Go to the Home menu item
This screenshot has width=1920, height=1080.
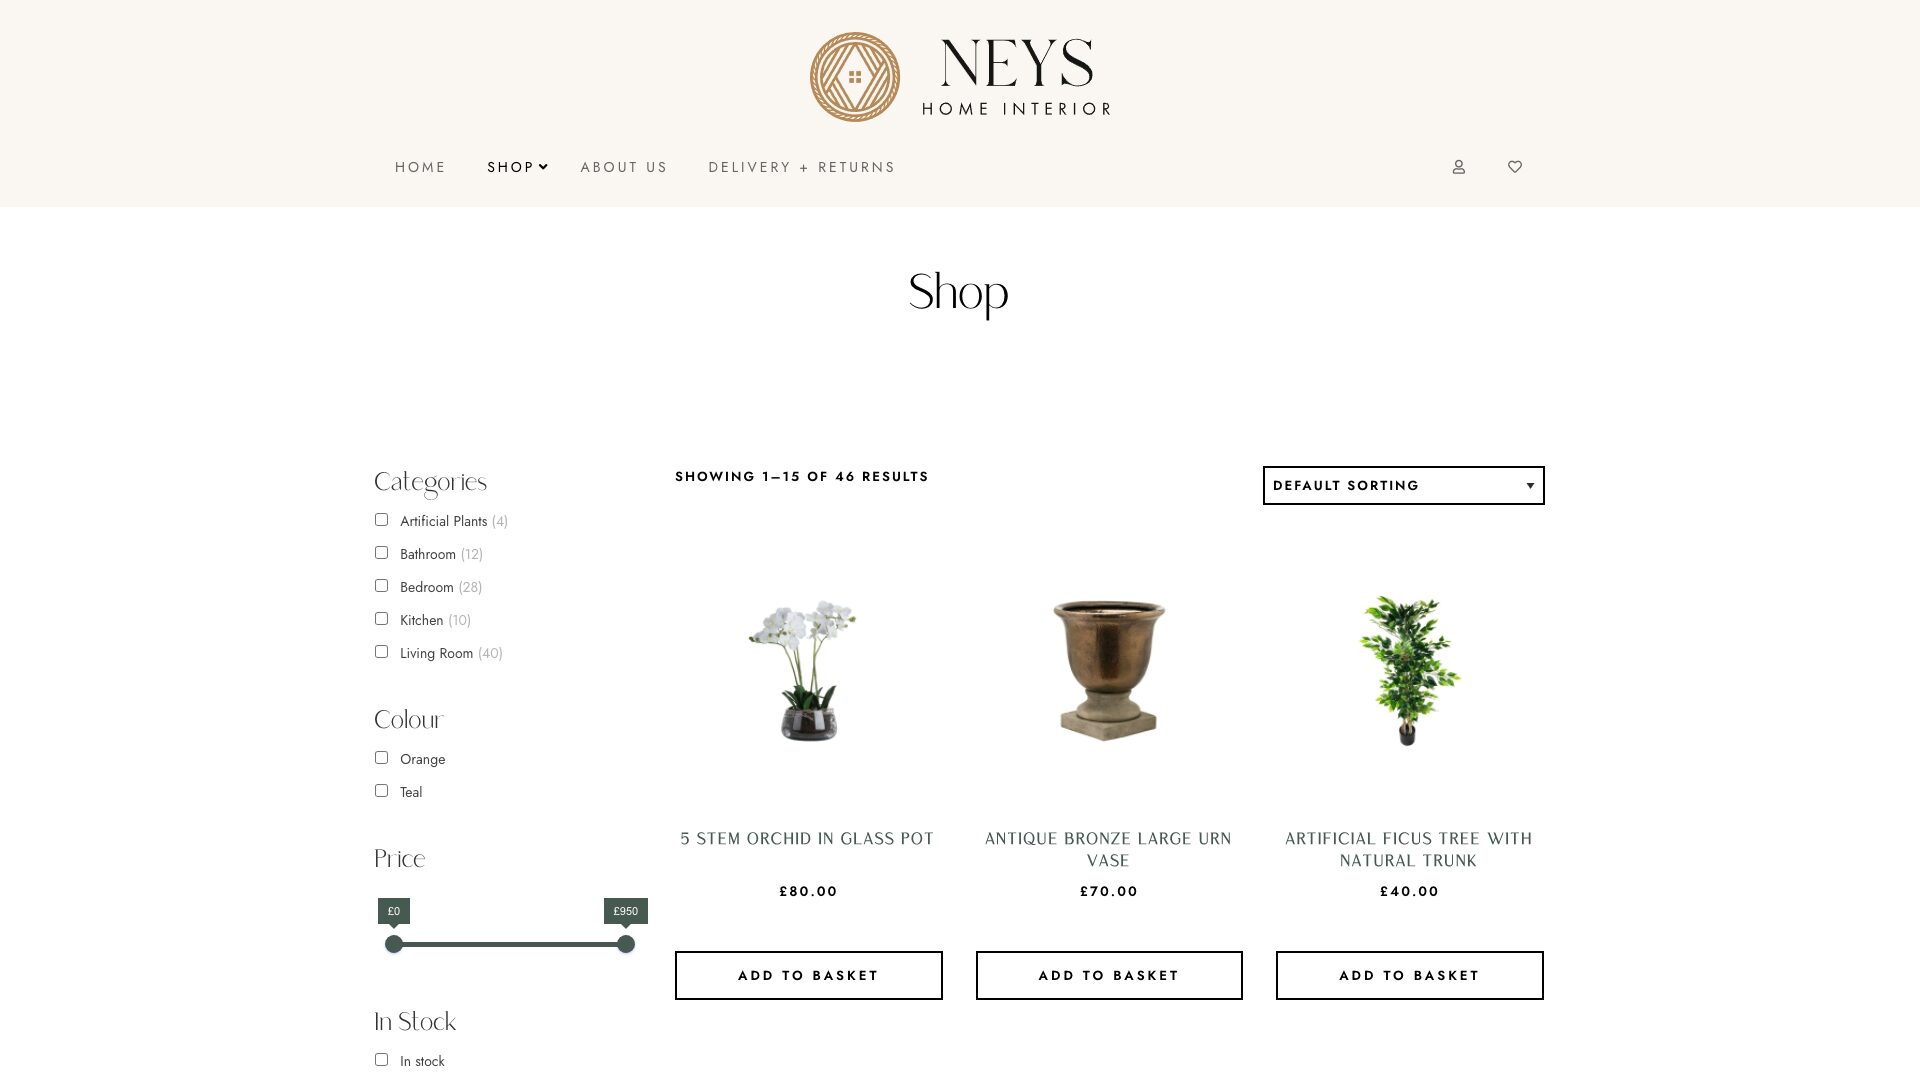tap(420, 167)
